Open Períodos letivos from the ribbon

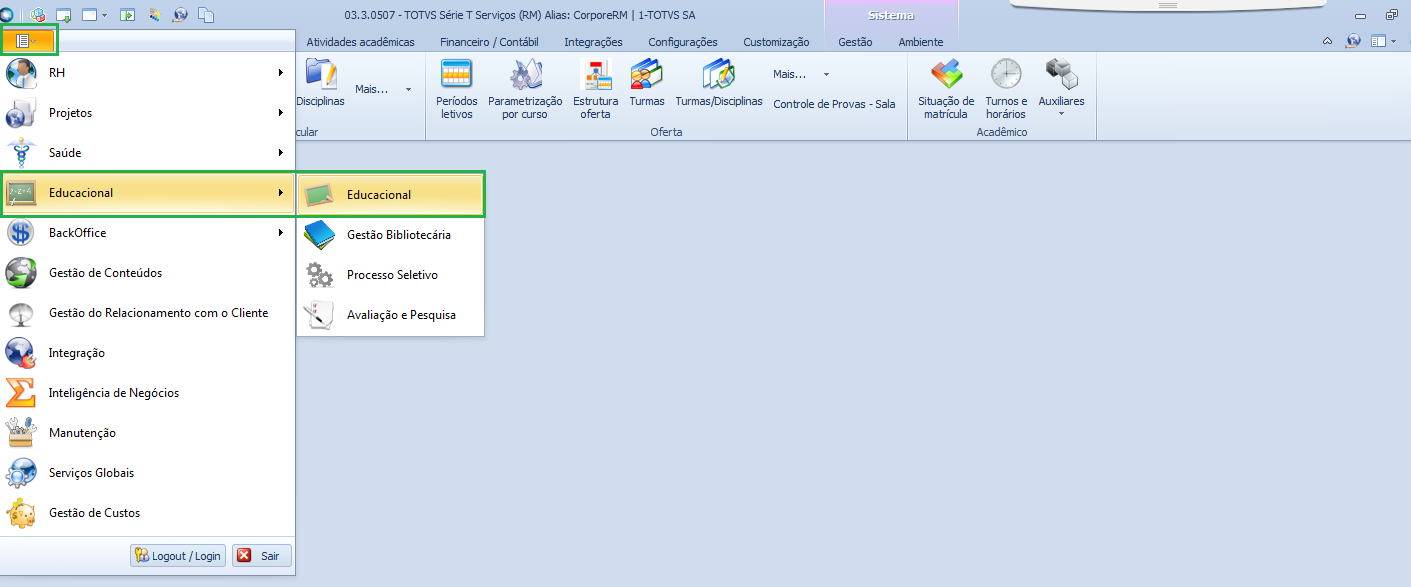point(457,89)
